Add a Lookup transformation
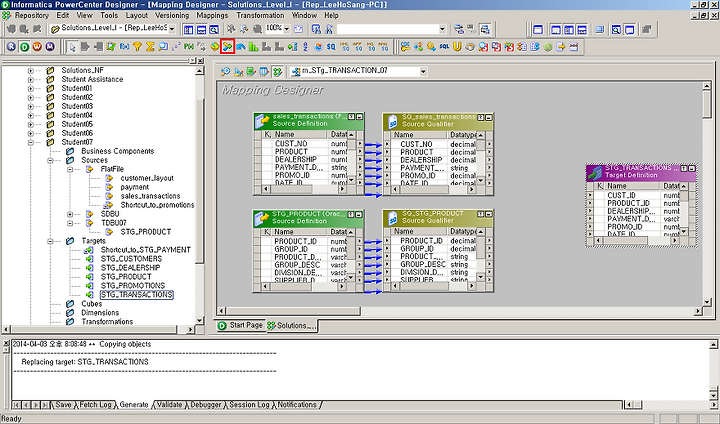The width and height of the screenshot is (720, 424). (x=163, y=47)
